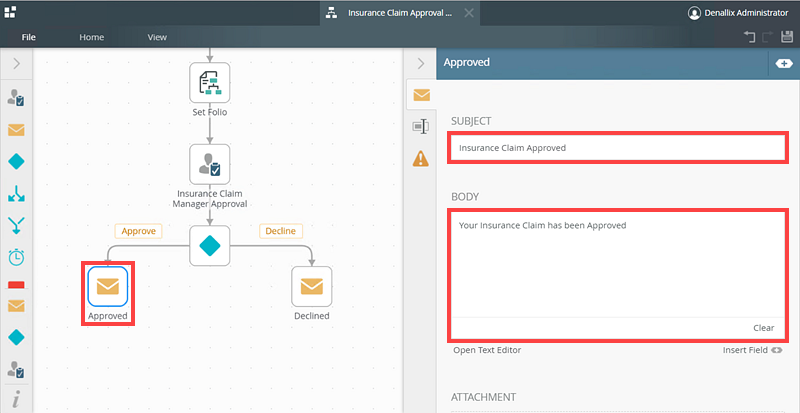Click into the Subject text field
Screen dimensions: 800x413
click(617, 147)
